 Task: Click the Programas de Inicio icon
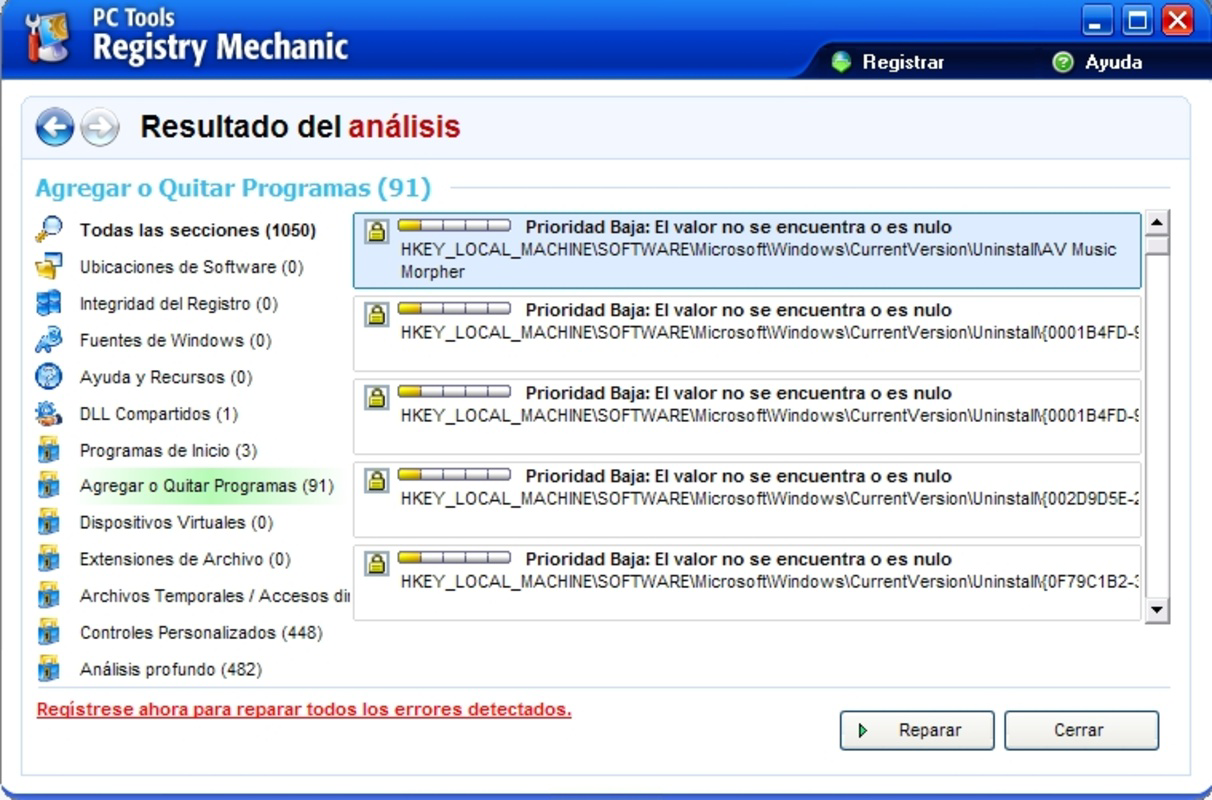(48, 450)
